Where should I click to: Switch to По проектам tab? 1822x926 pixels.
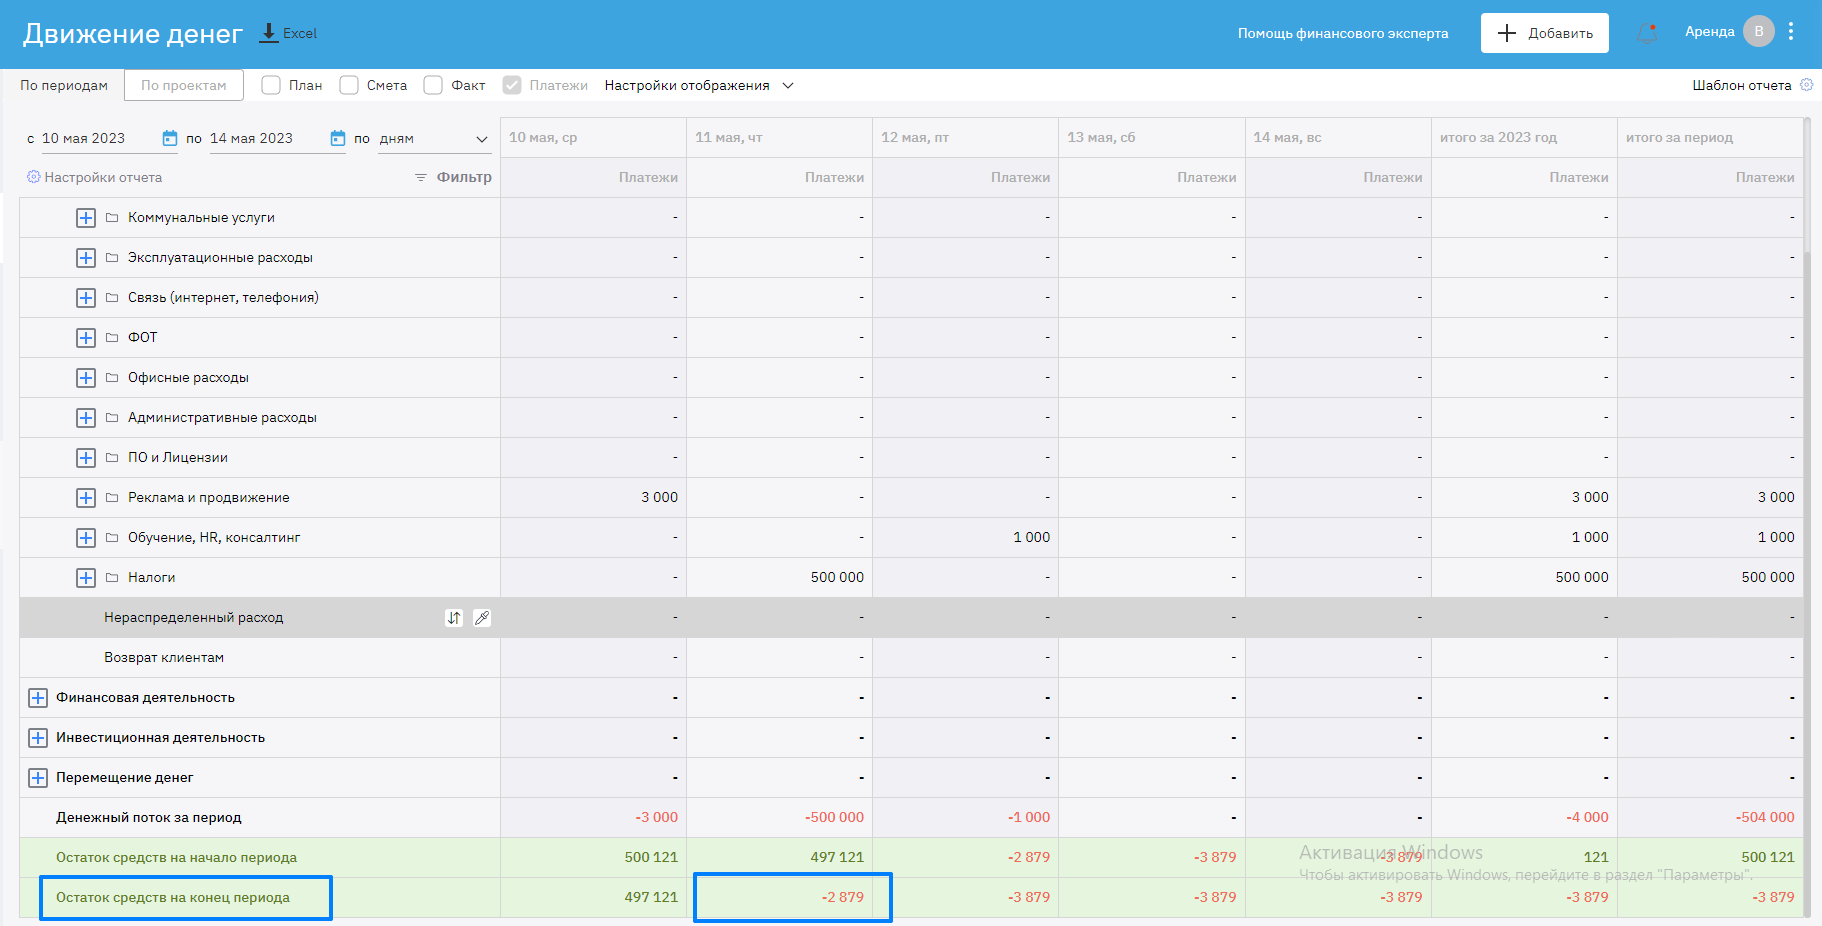coord(184,85)
